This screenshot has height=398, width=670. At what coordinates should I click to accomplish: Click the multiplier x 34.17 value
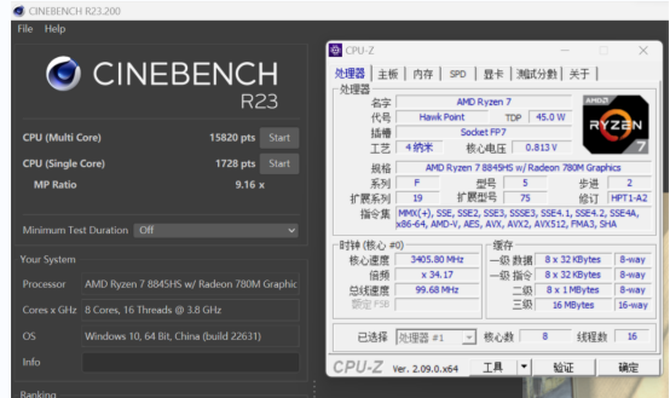click(x=437, y=274)
